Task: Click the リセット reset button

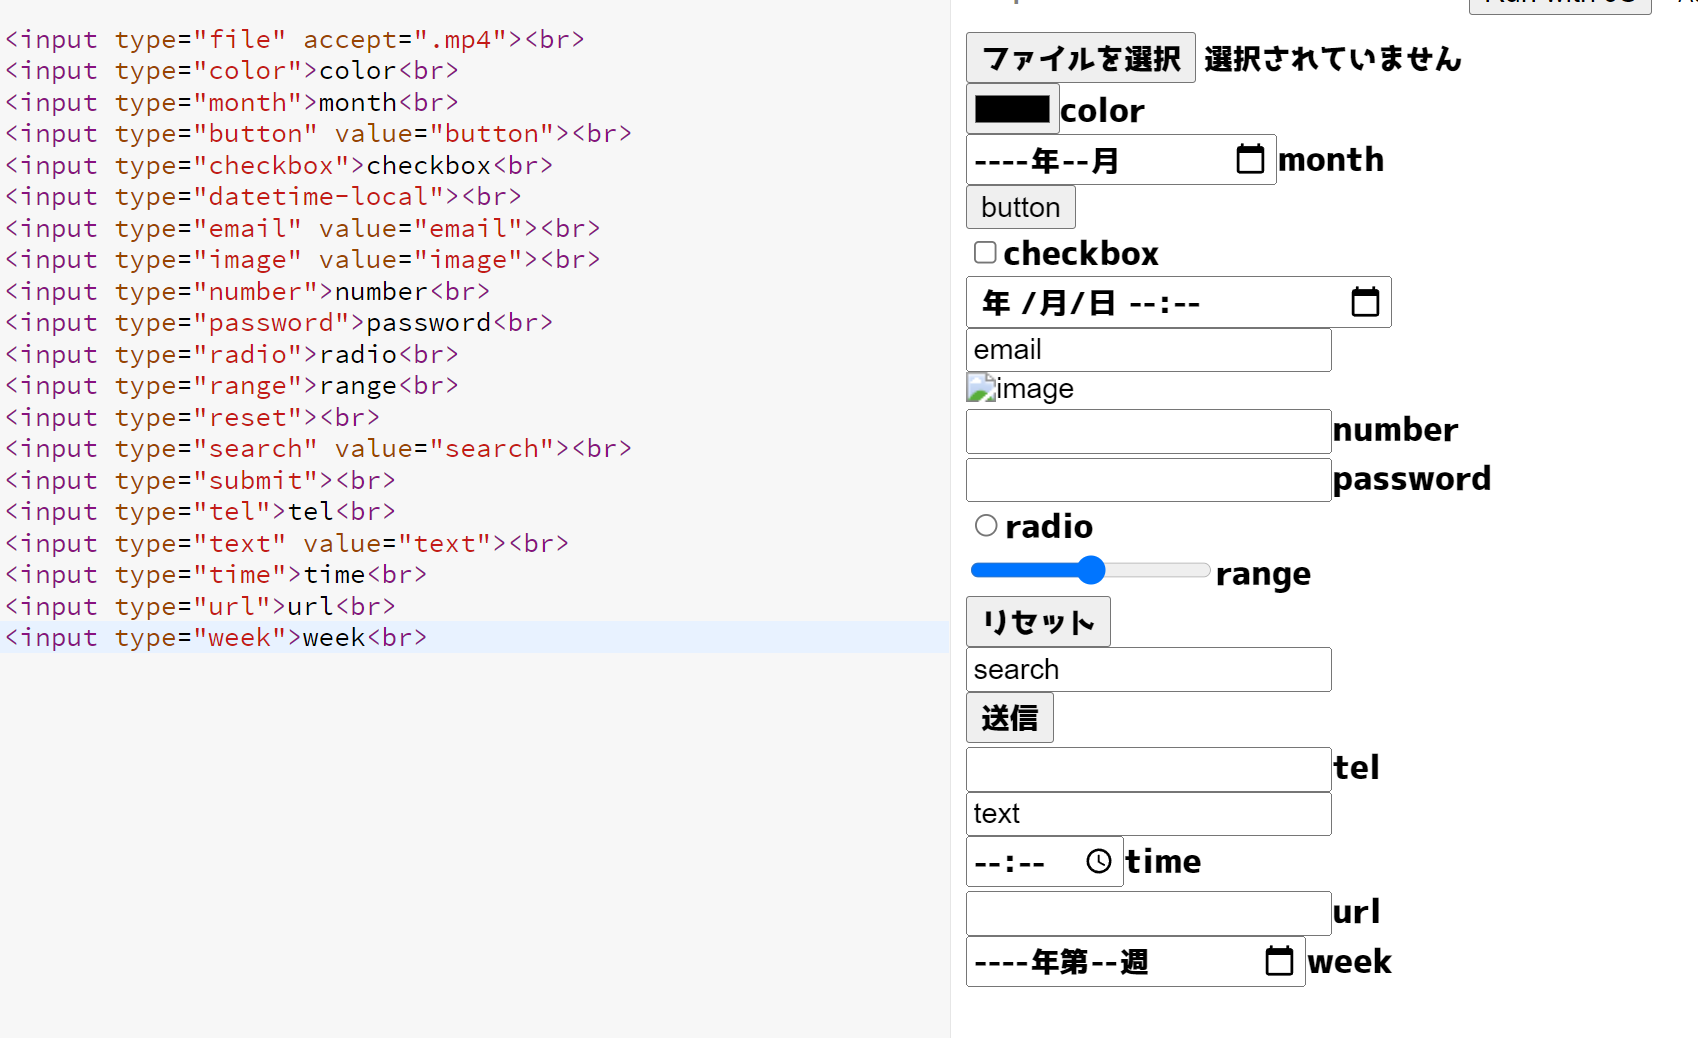Action: [1038, 622]
